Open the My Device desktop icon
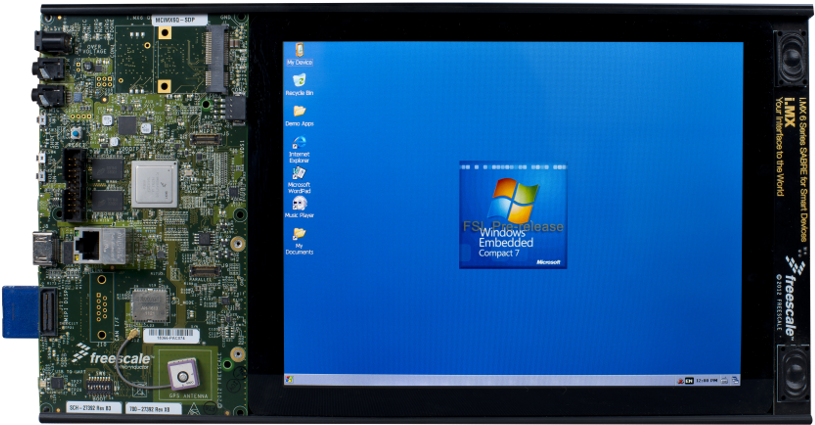The image size is (815, 425). coord(300,54)
